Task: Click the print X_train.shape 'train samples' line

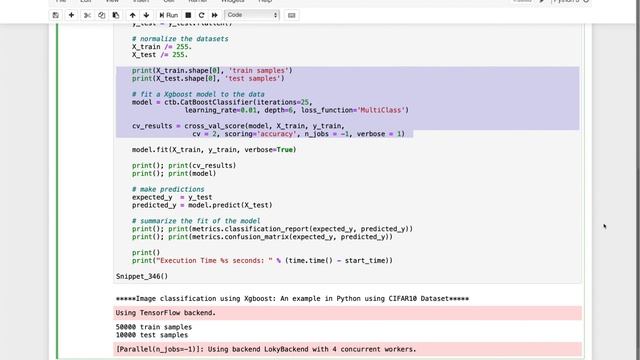Action: point(212,71)
